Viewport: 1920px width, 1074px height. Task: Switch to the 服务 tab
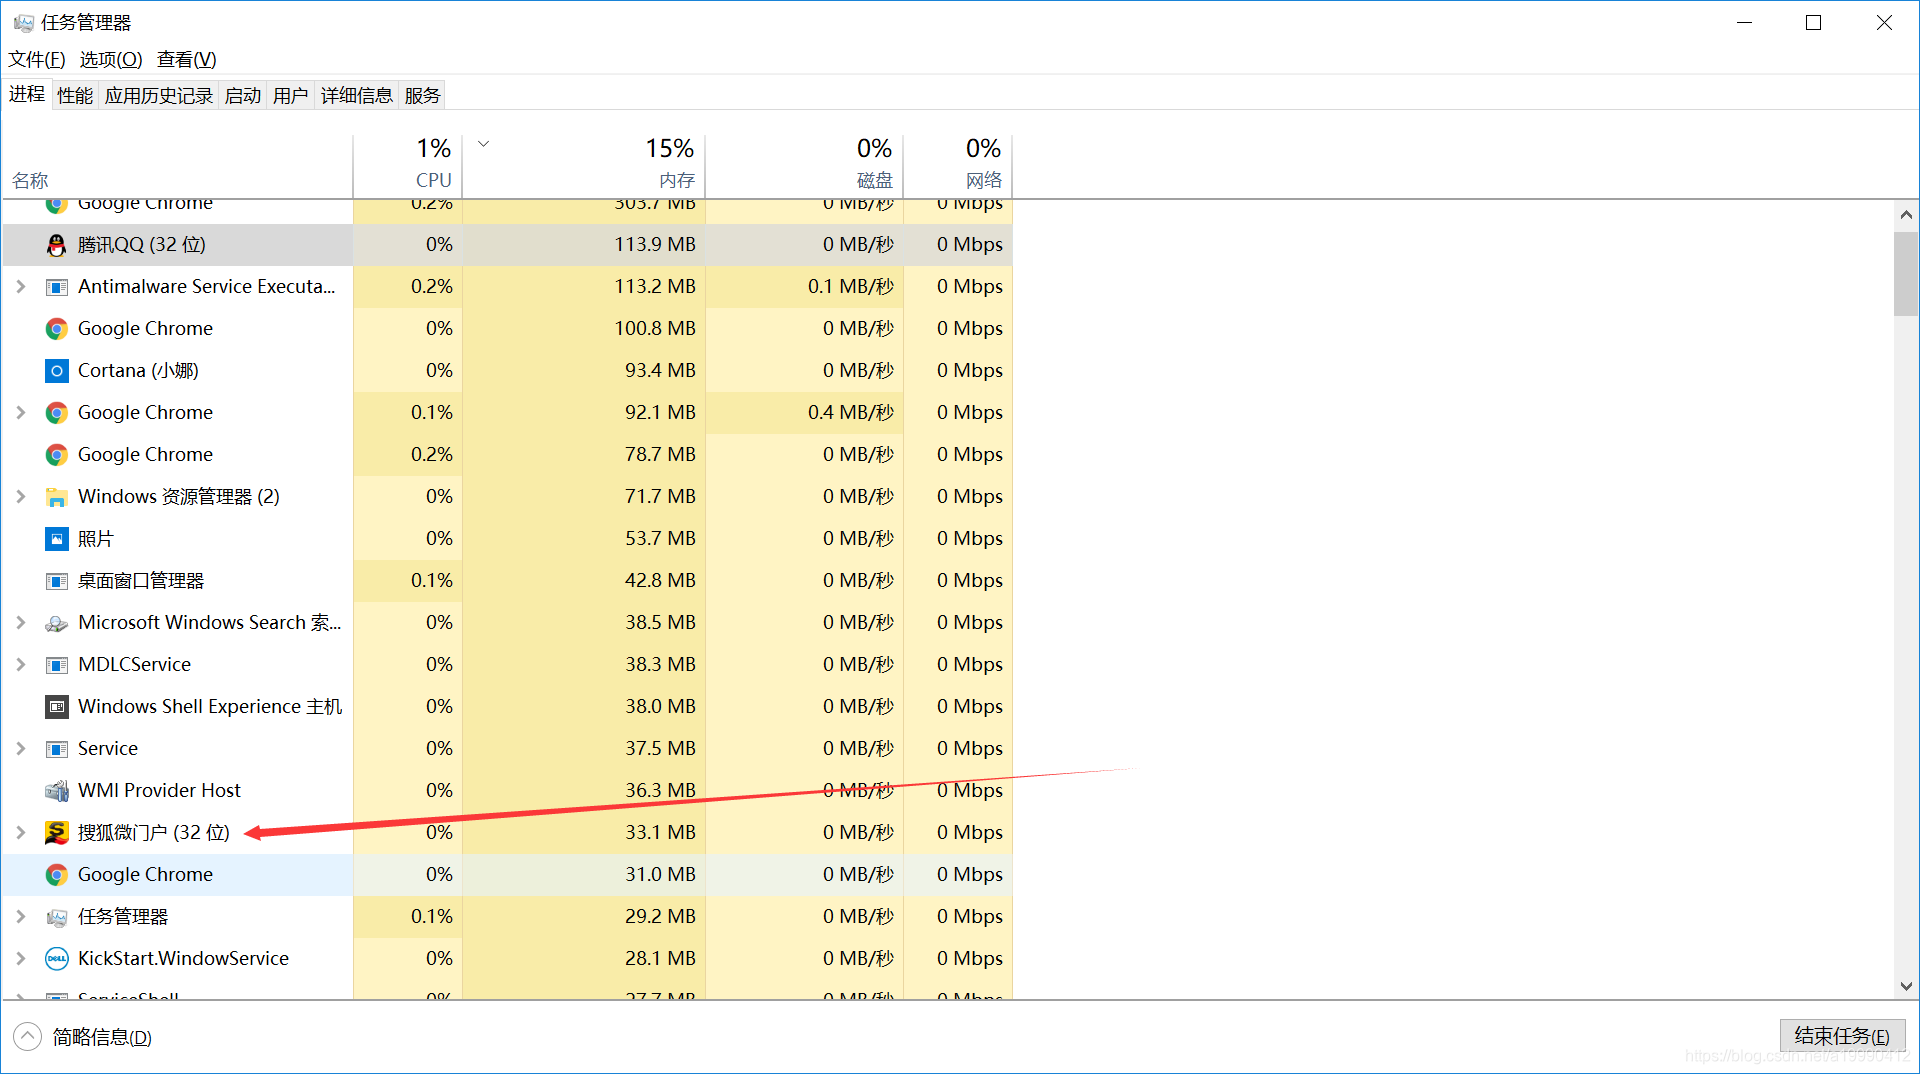(422, 96)
